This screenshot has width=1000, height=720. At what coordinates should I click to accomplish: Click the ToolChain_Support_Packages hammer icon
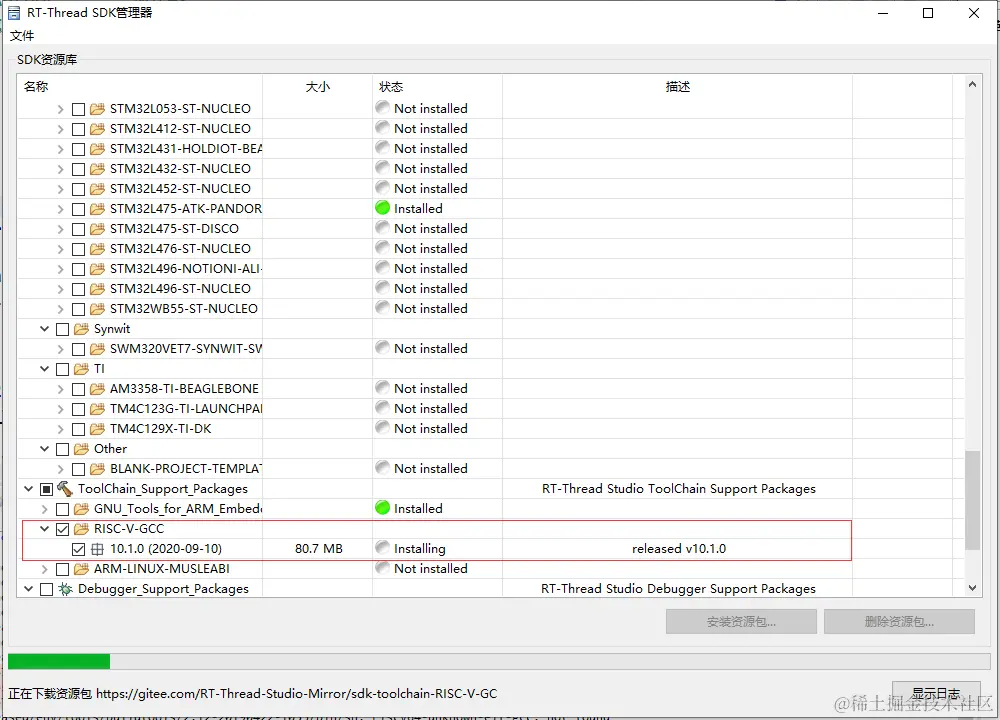65,489
